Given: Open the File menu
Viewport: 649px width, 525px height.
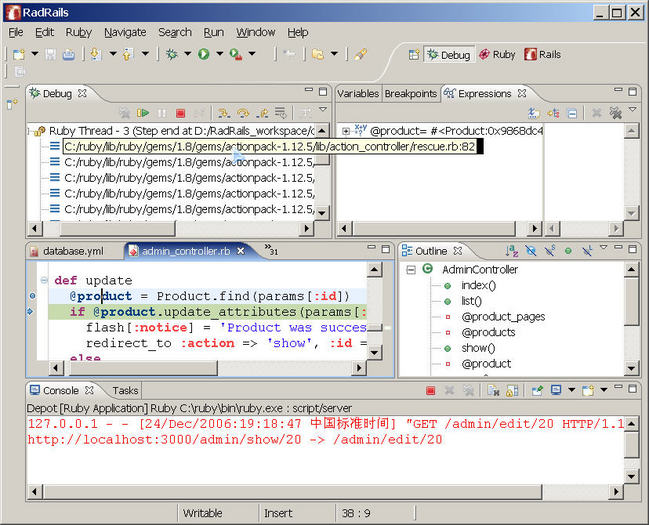Looking at the screenshot, I should click(16, 32).
